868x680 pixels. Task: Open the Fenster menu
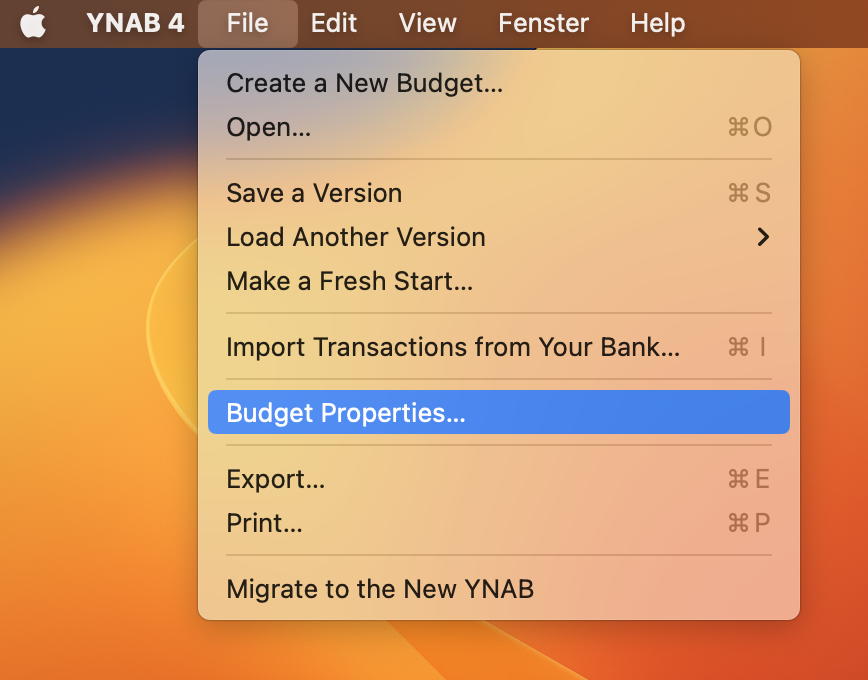coord(543,23)
